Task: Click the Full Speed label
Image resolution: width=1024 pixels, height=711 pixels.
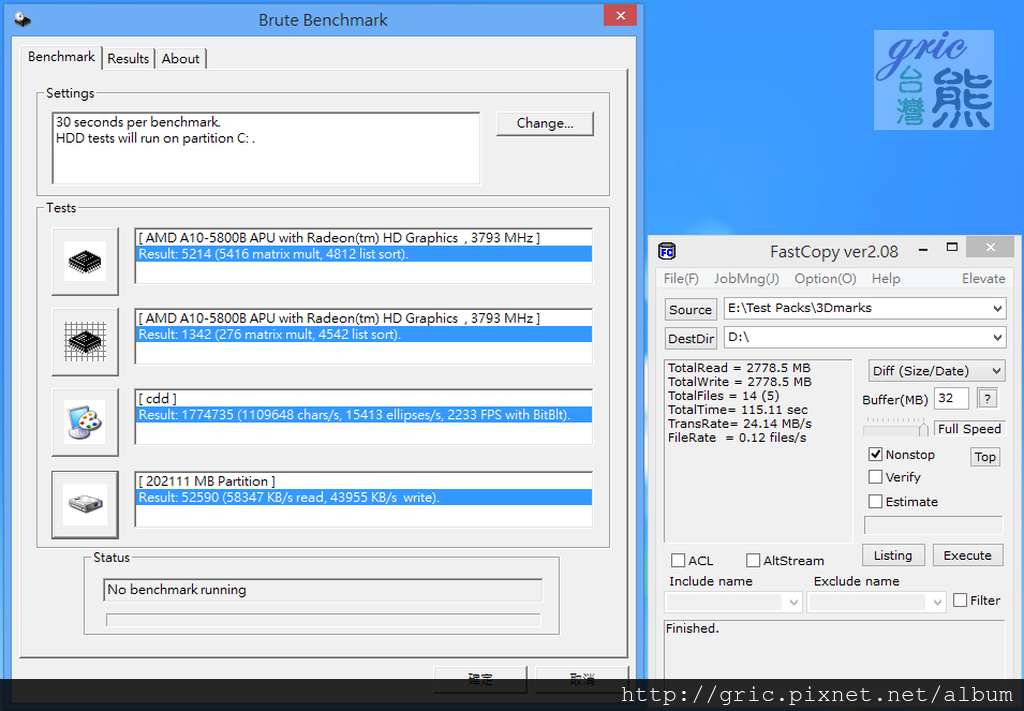Action: click(969, 429)
